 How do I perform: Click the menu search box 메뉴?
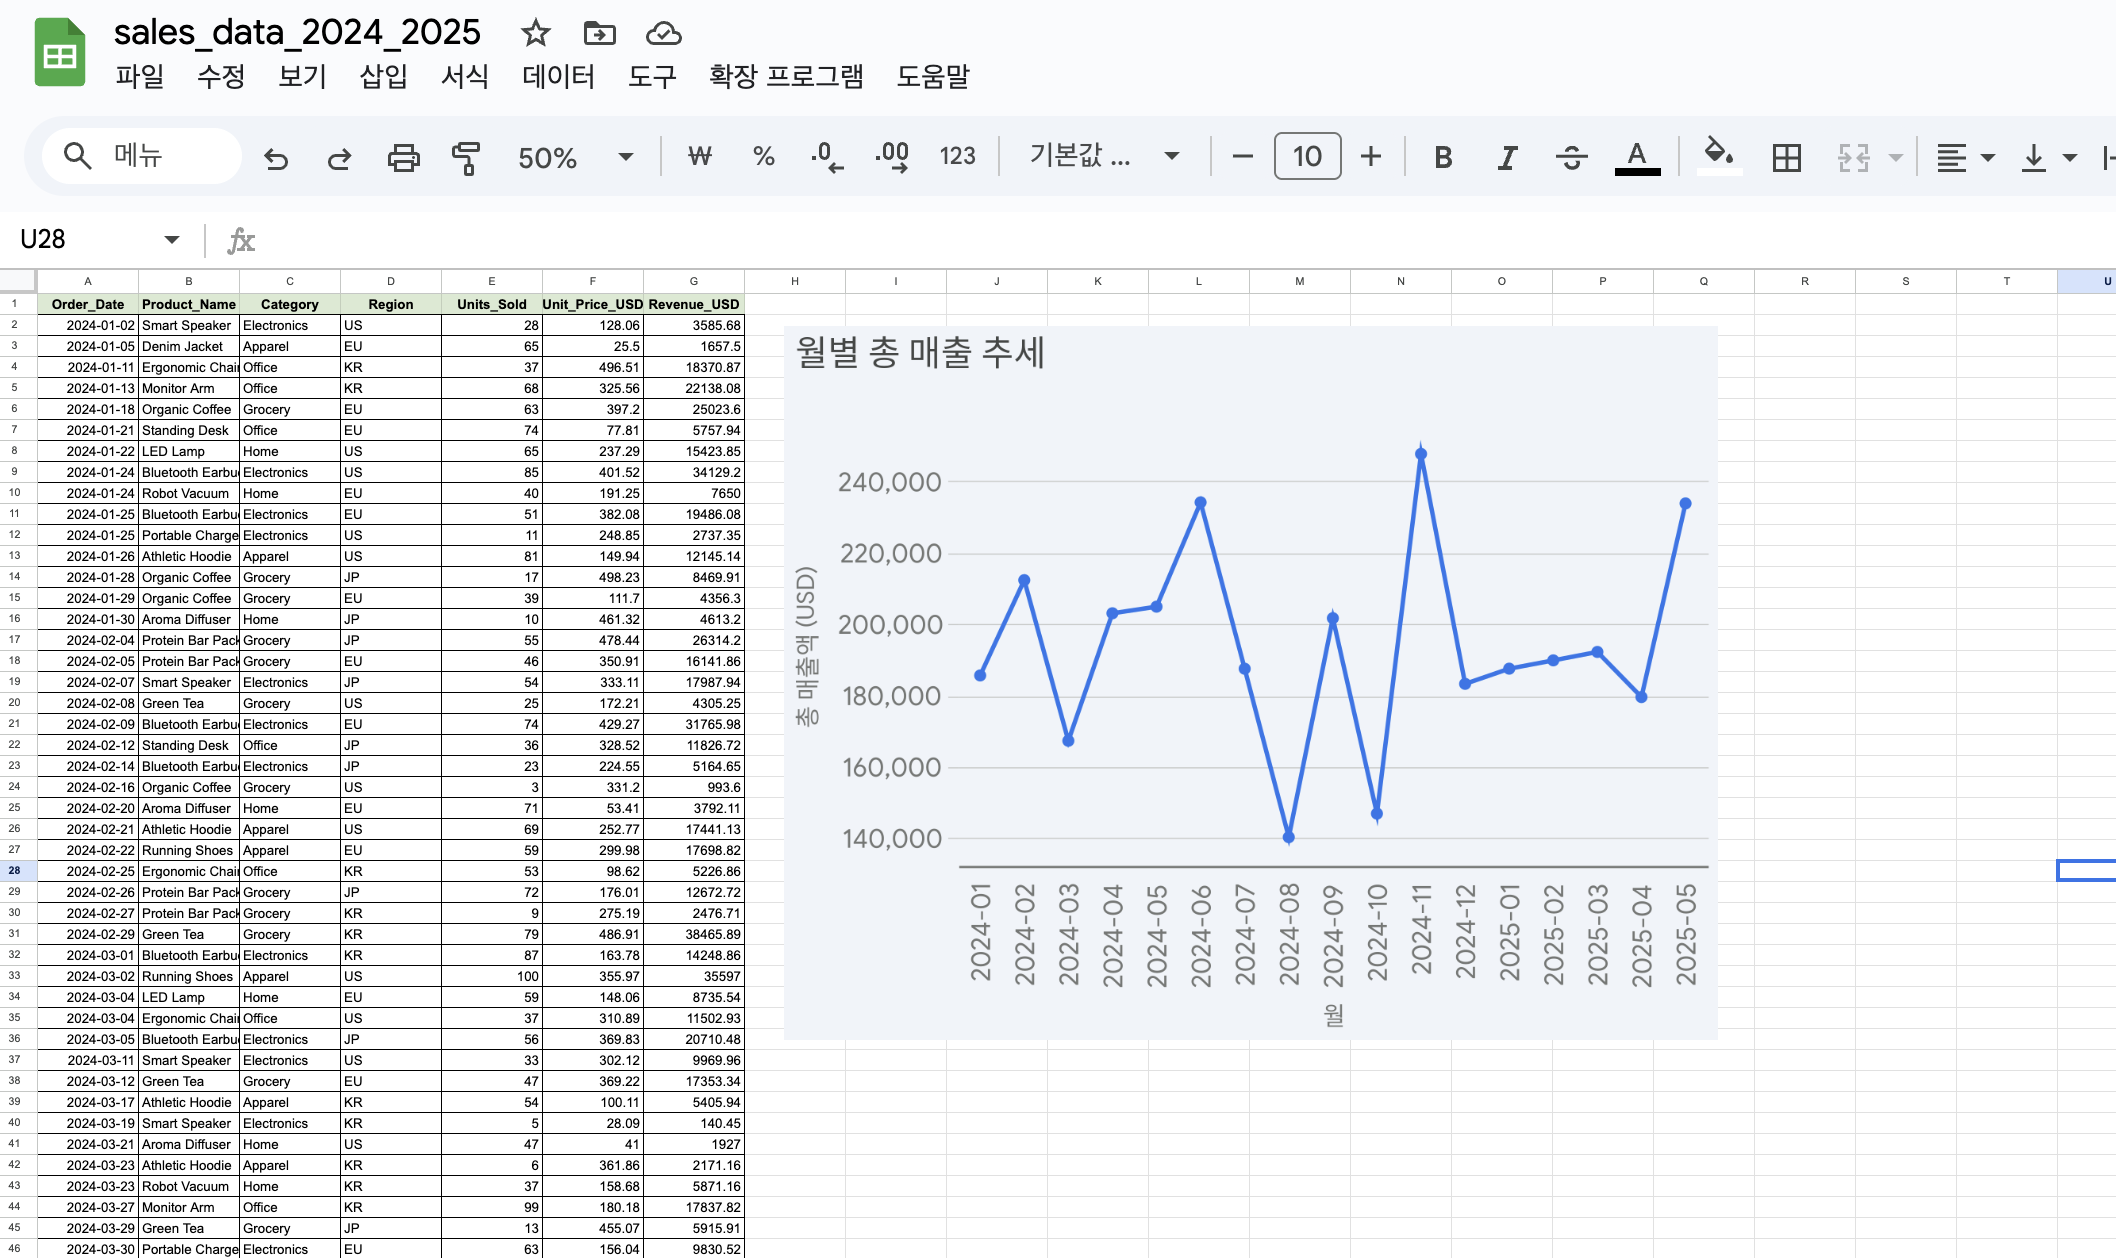coord(142,156)
